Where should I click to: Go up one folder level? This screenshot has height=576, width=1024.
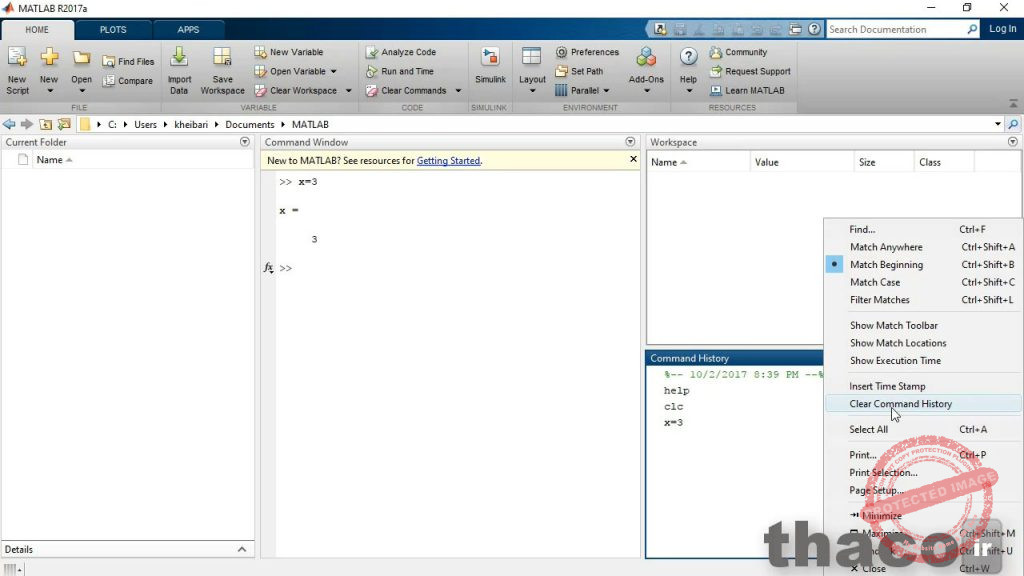[46, 124]
